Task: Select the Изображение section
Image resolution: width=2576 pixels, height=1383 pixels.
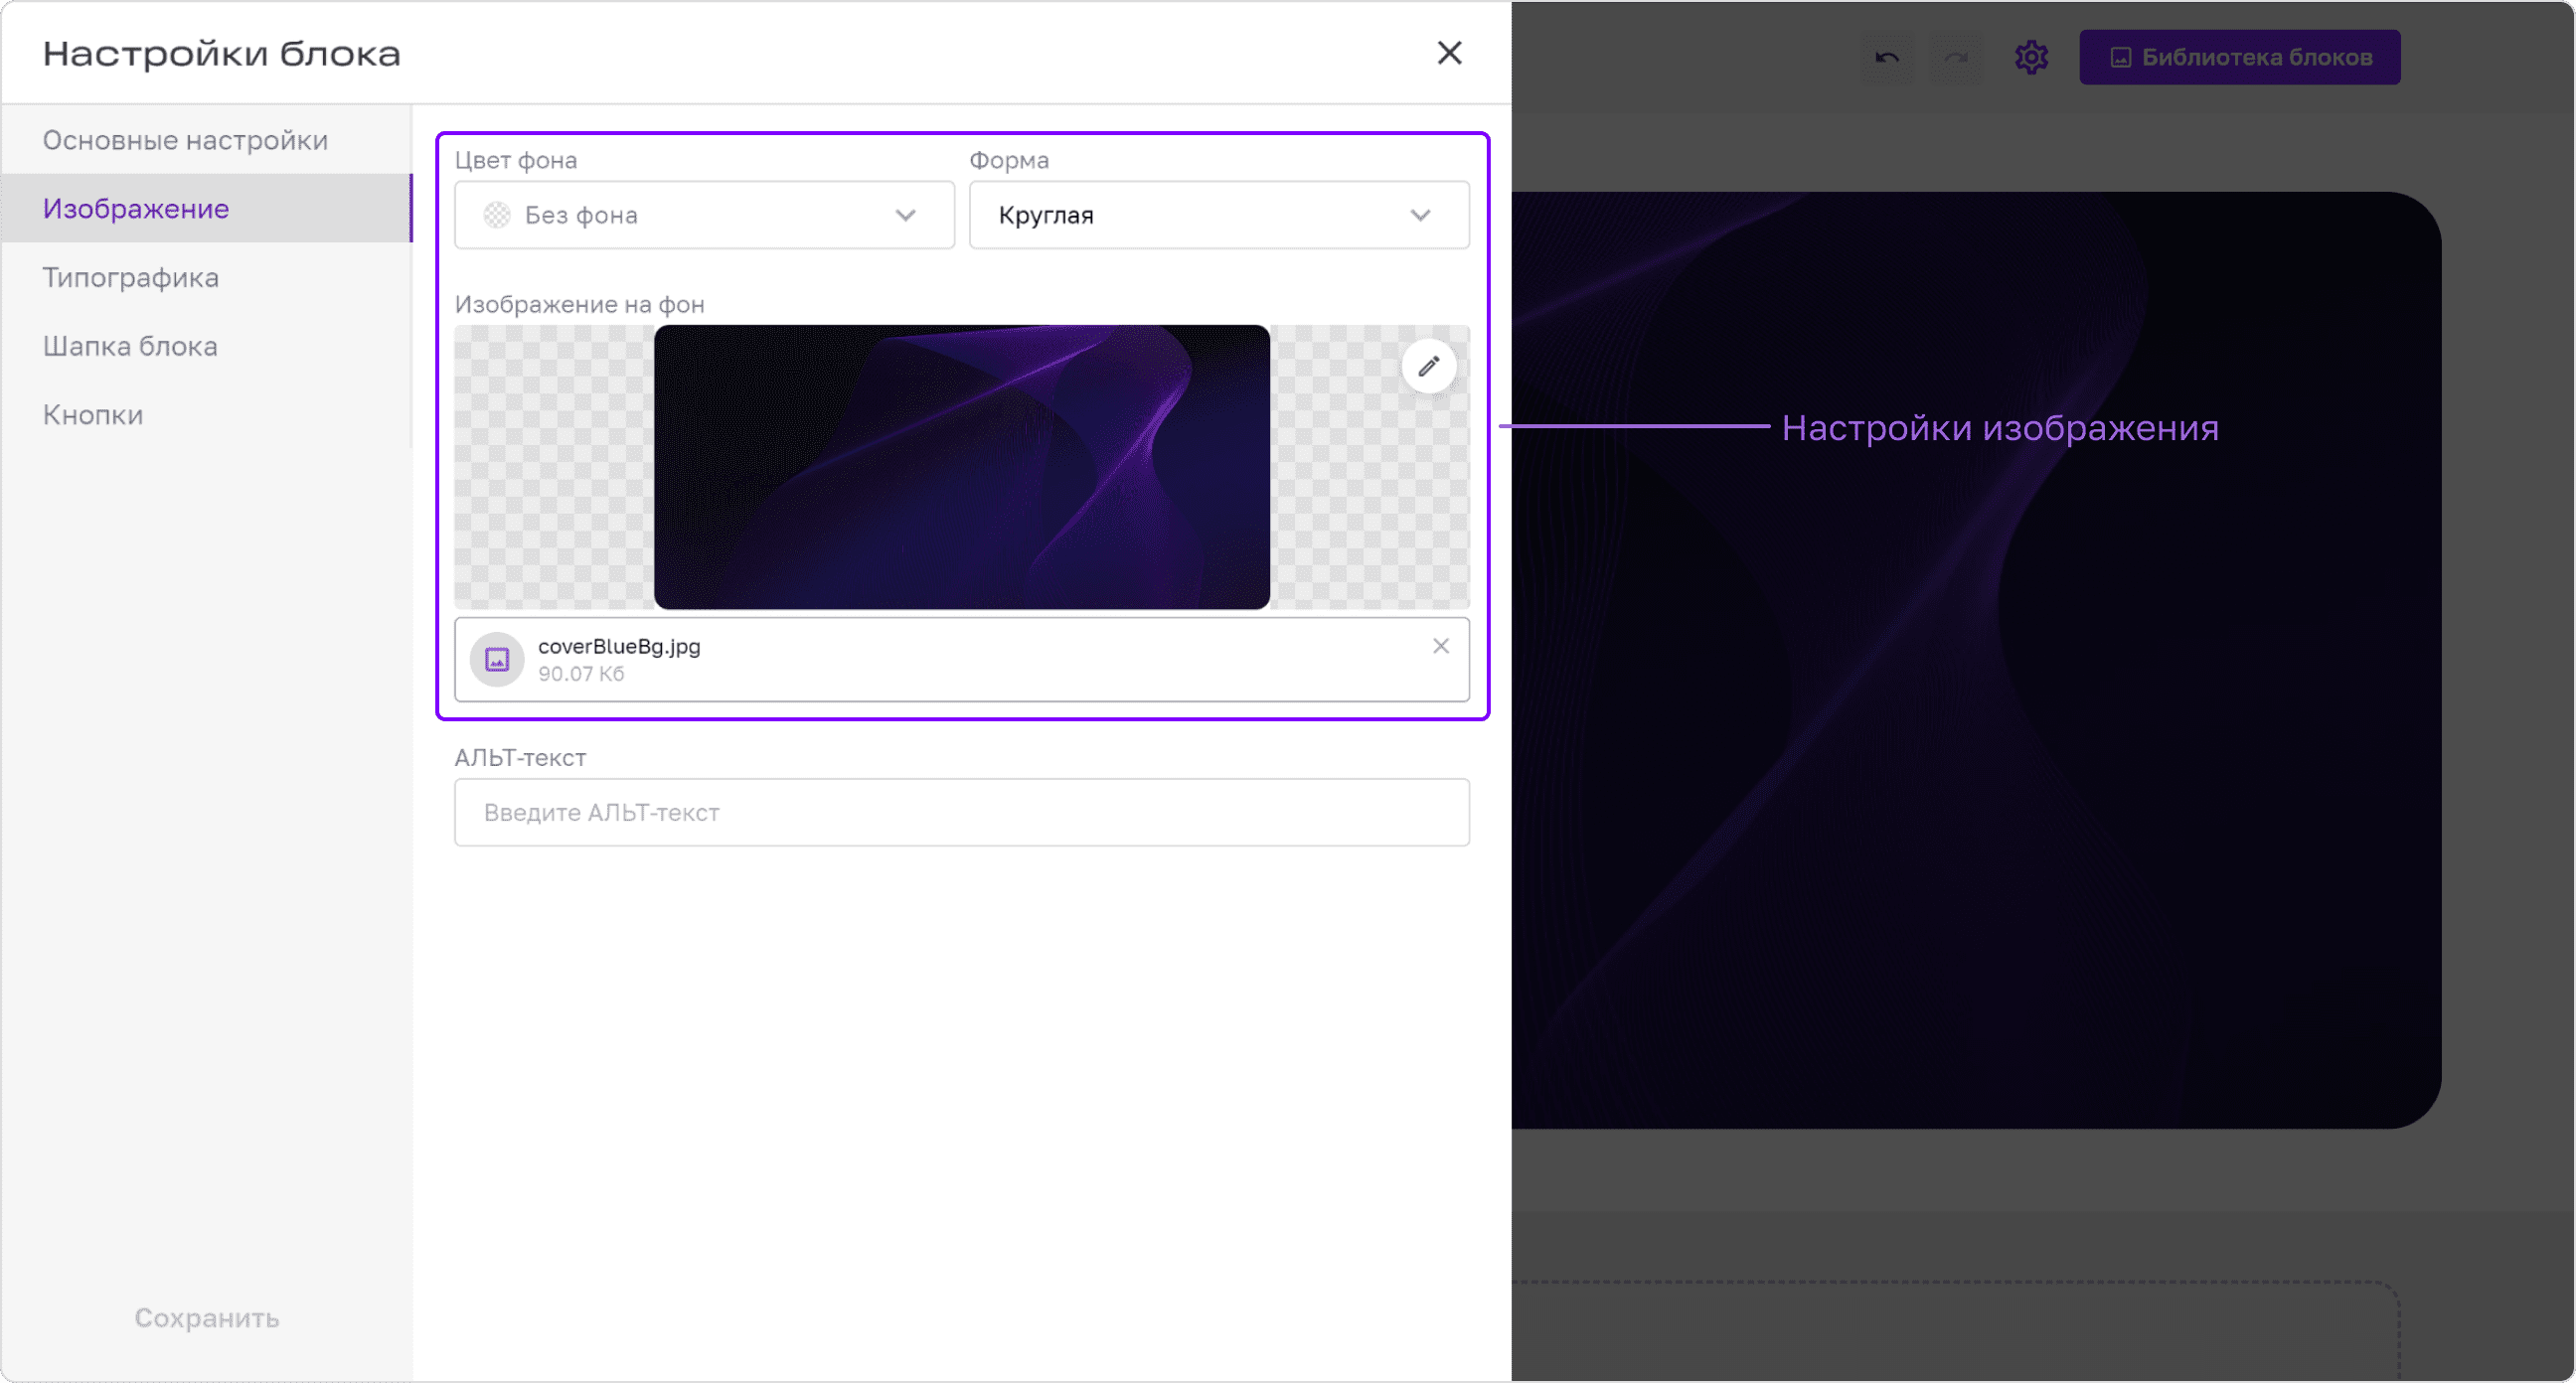Action: pos(206,208)
